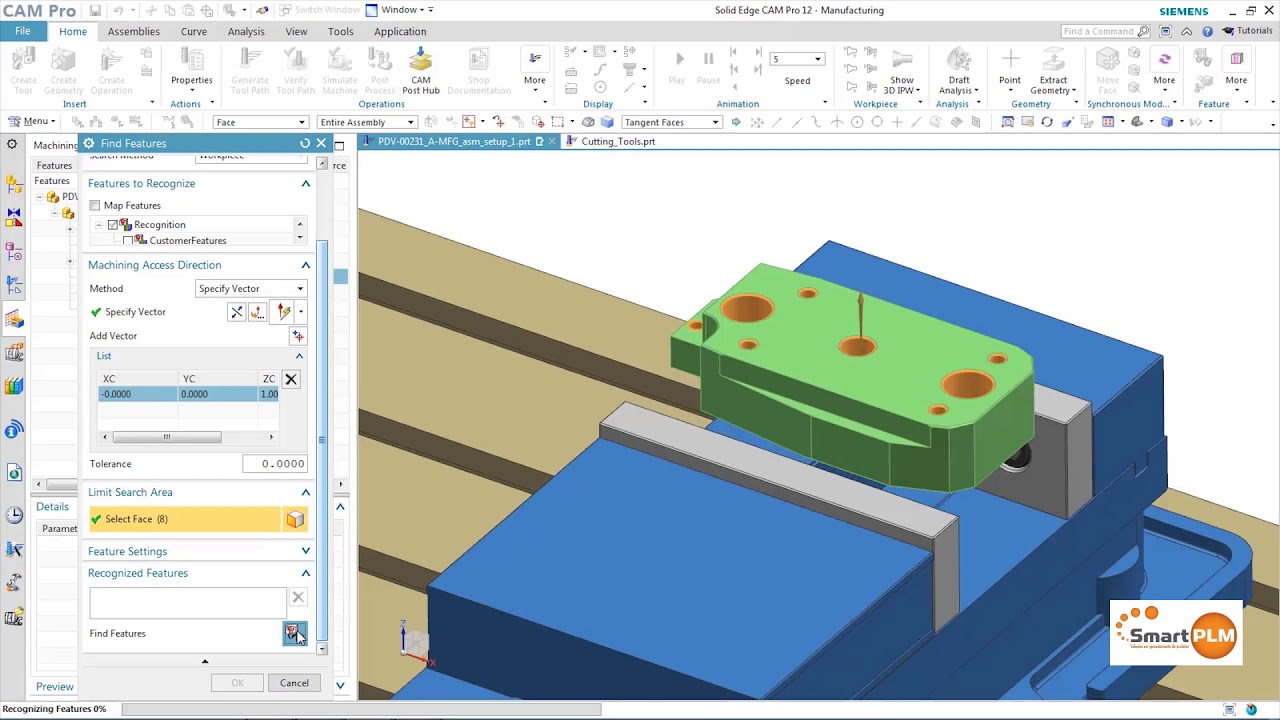Collapse the Limit Search Area section
Screen dimensions: 1280x720
point(306,492)
